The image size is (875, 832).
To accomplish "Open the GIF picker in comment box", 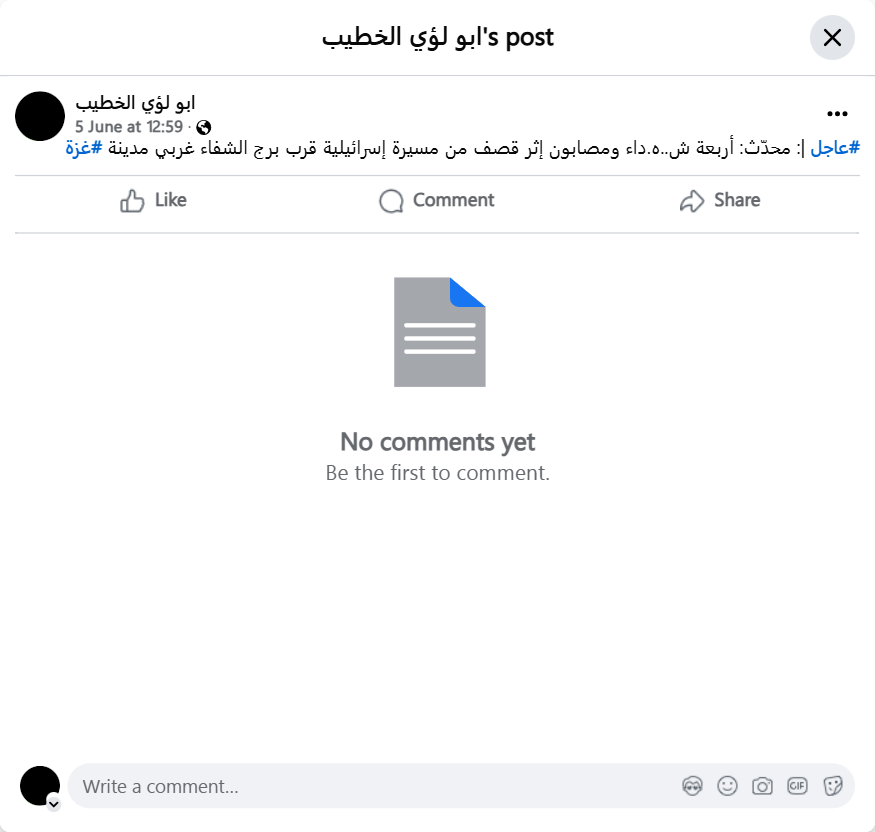I will pos(797,786).
